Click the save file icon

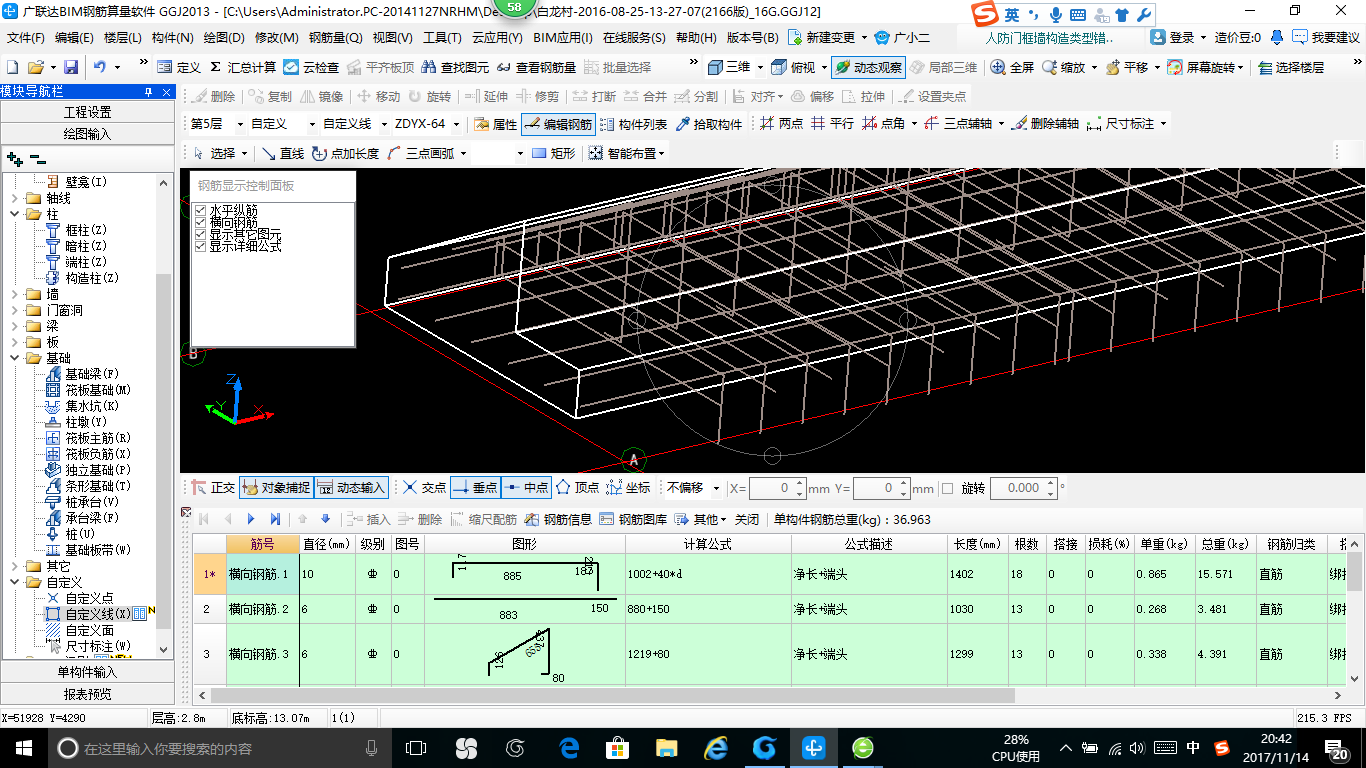[71, 67]
